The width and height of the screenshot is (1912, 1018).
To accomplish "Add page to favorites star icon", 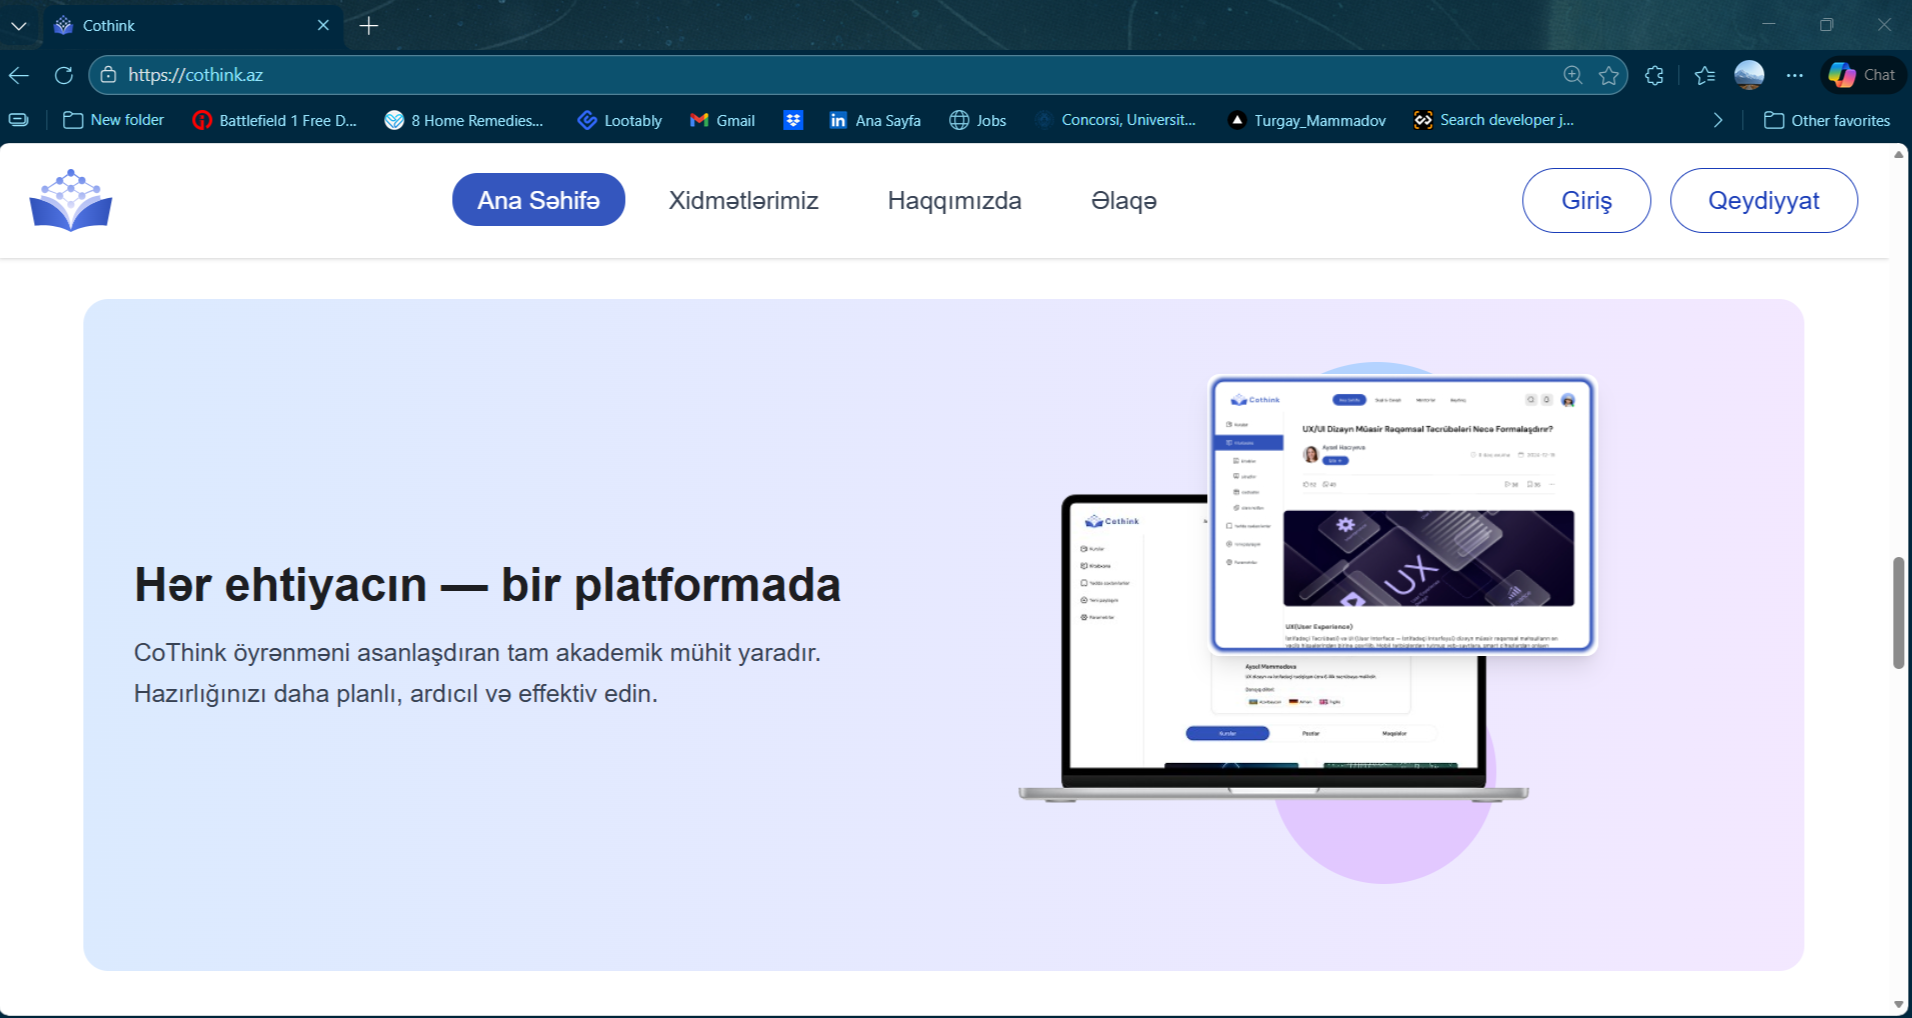I will pos(1608,75).
